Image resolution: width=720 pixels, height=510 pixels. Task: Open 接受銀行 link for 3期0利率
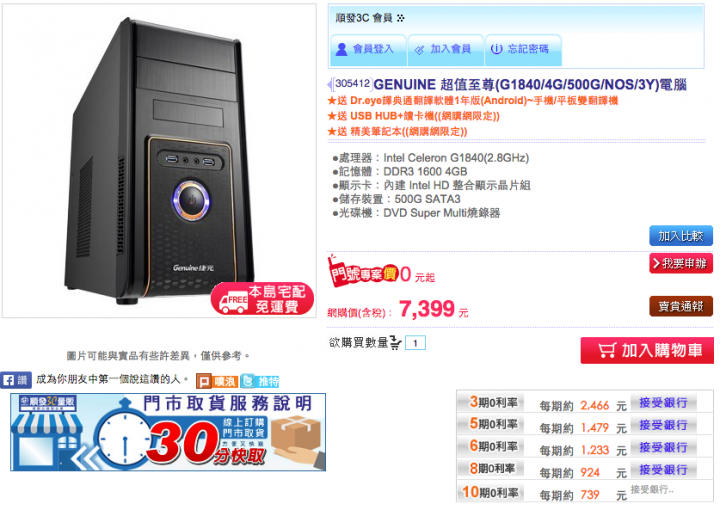tap(663, 403)
